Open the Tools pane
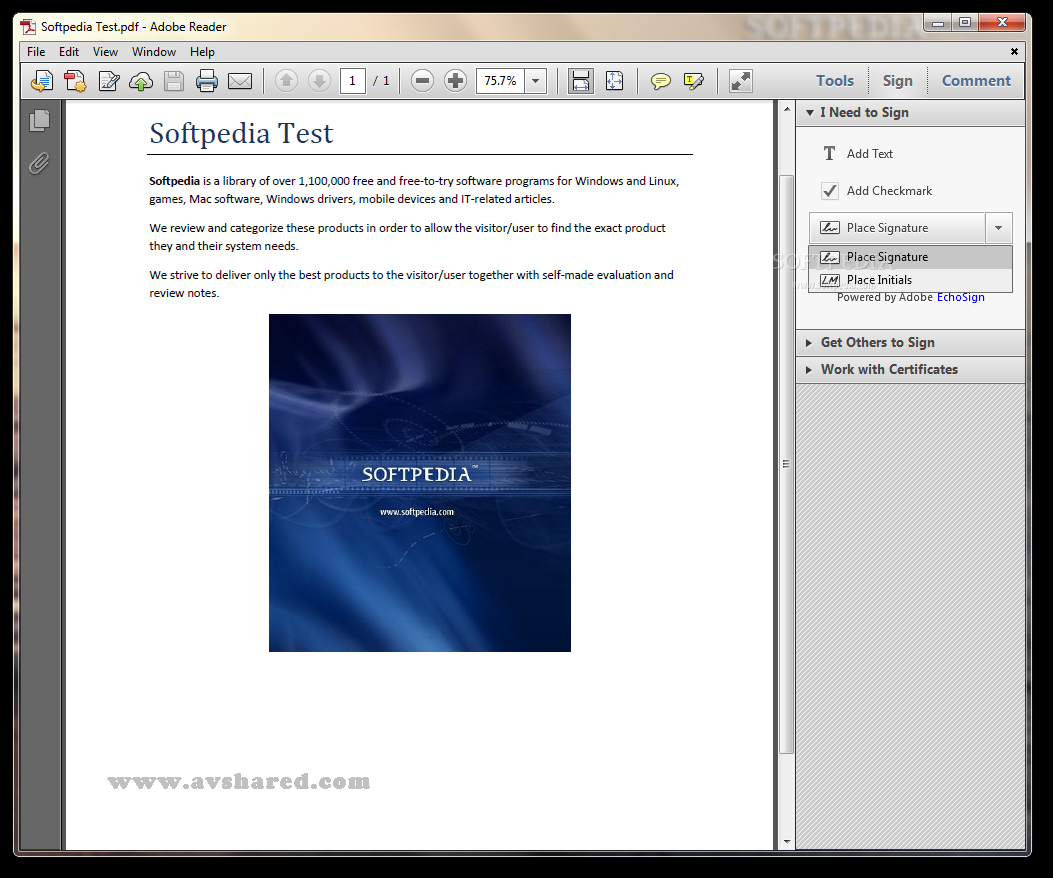1053x878 pixels. point(835,81)
